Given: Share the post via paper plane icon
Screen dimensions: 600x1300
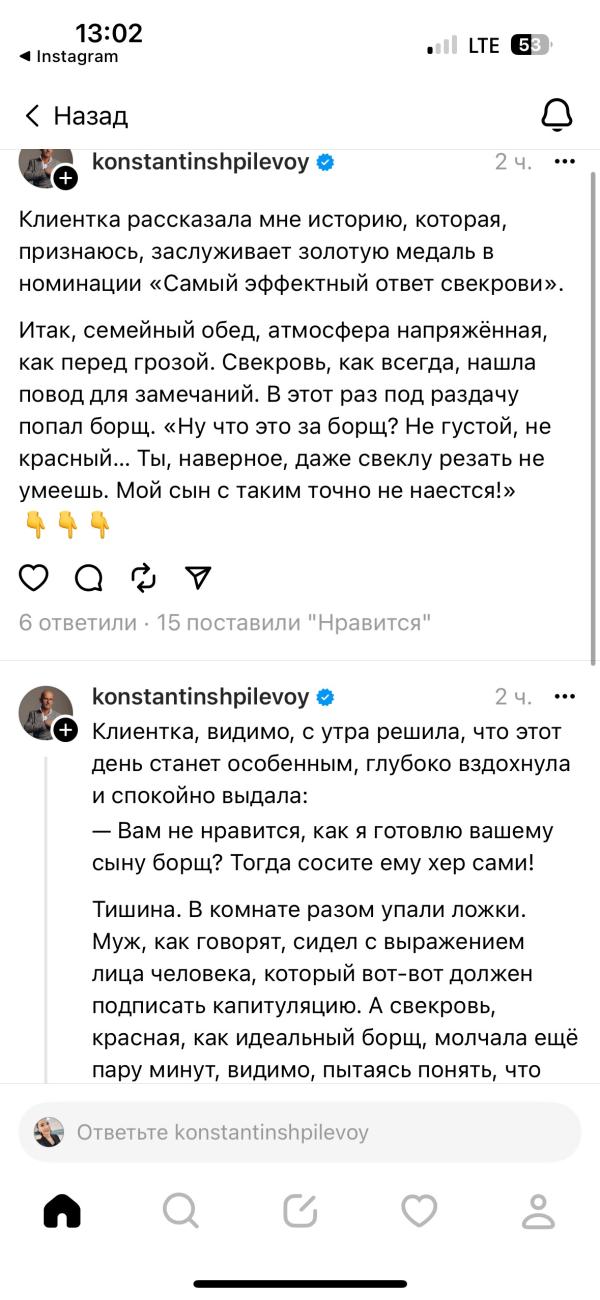Looking at the screenshot, I should coord(198,577).
